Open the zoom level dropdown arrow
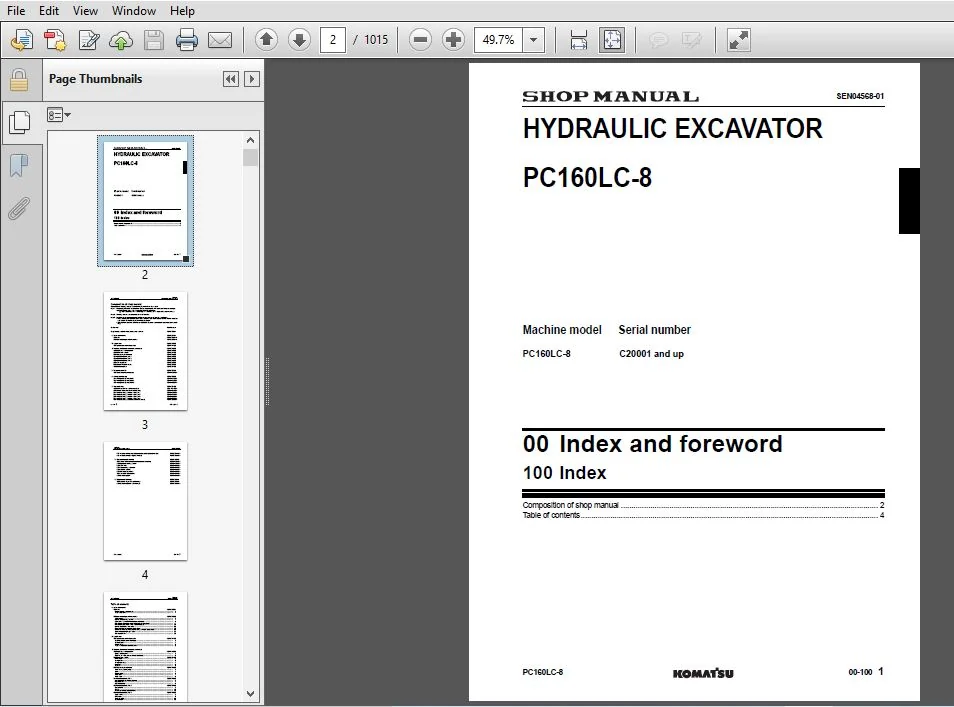This screenshot has width=954, height=707. pyautogui.click(x=534, y=40)
